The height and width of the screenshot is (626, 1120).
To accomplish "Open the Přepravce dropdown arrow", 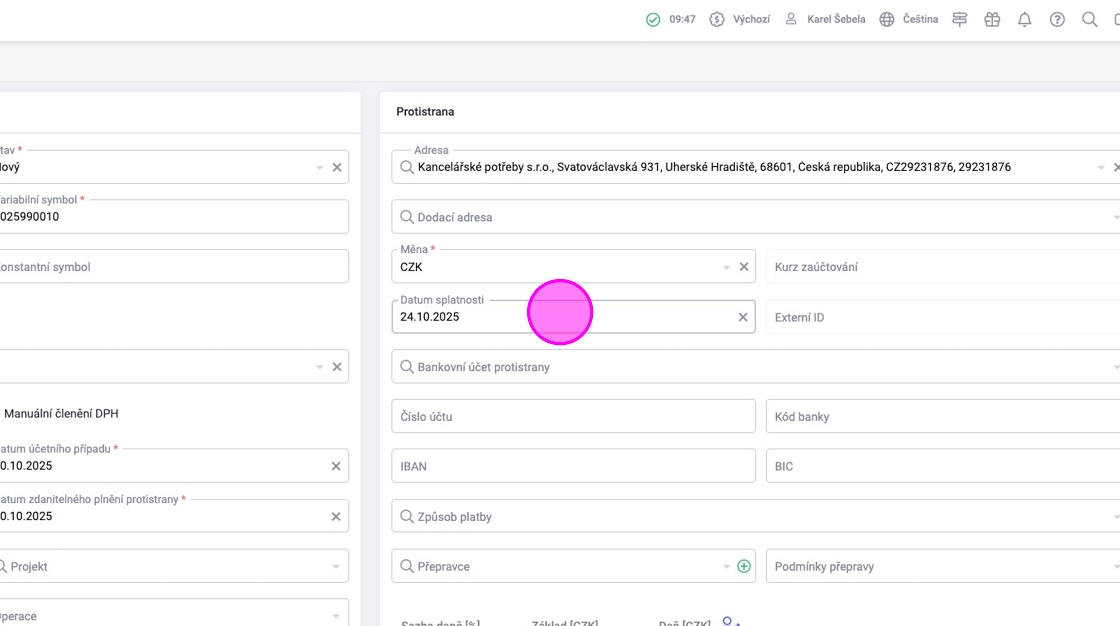I will [x=727, y=566].
